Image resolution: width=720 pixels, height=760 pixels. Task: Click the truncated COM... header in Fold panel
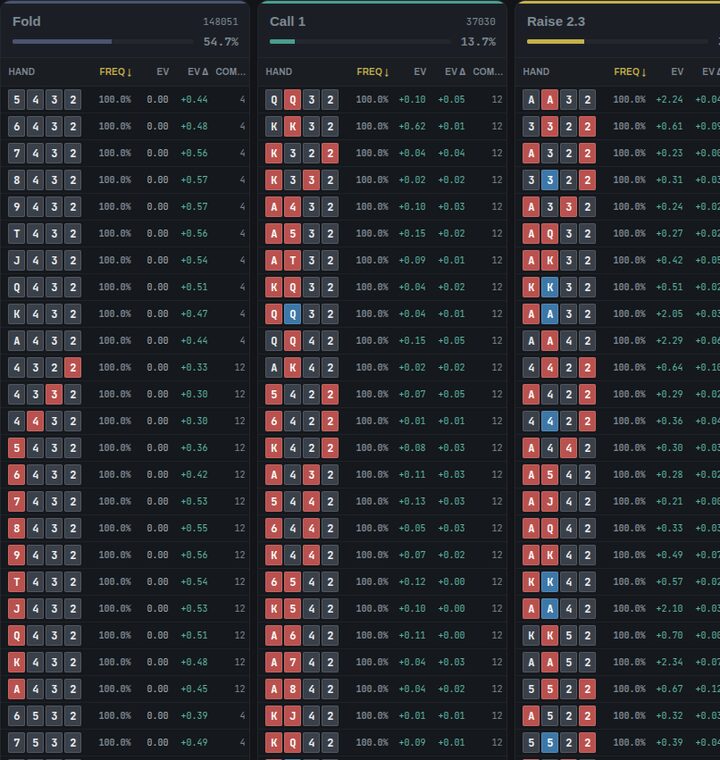click(230, 72)
